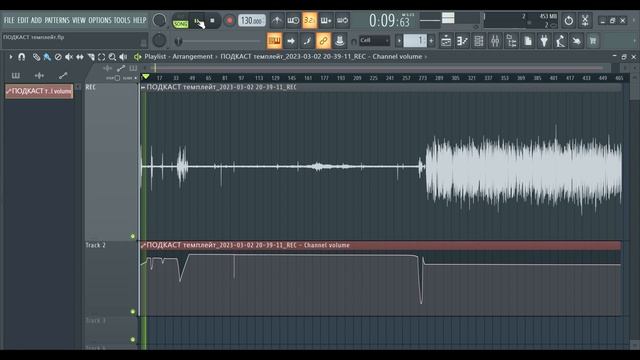Click the song position slider

[218, 41]
